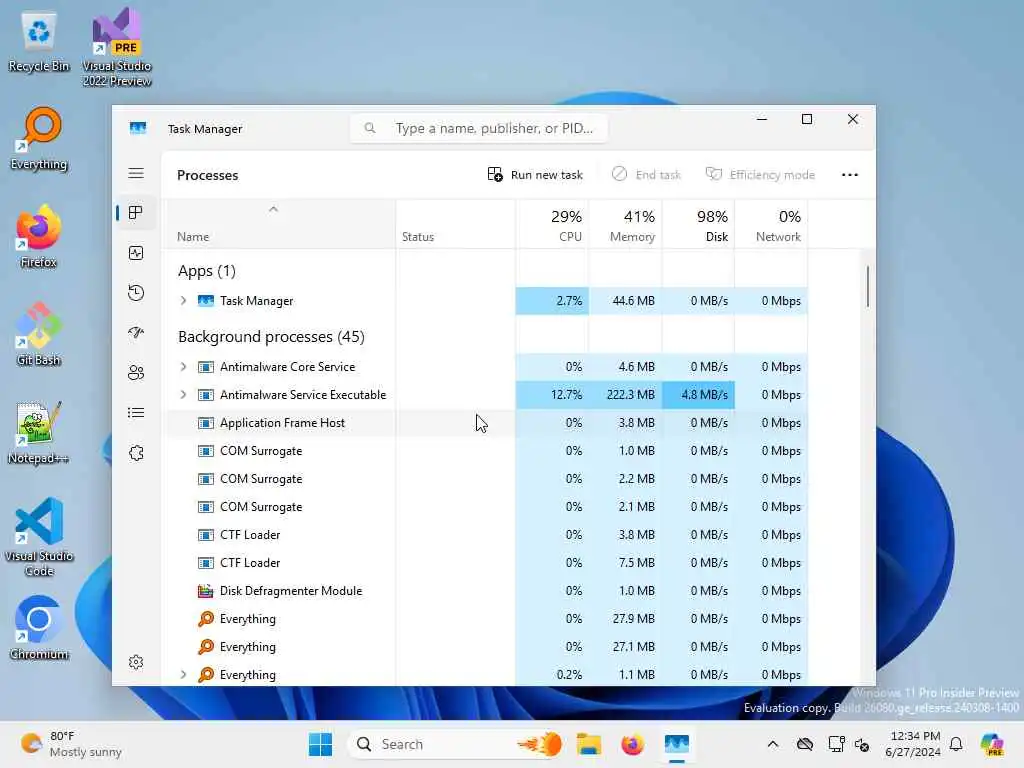Select the Disk Defragmenter Module row
Viewport: 1024px width, 768px height.
coord(487,590)
